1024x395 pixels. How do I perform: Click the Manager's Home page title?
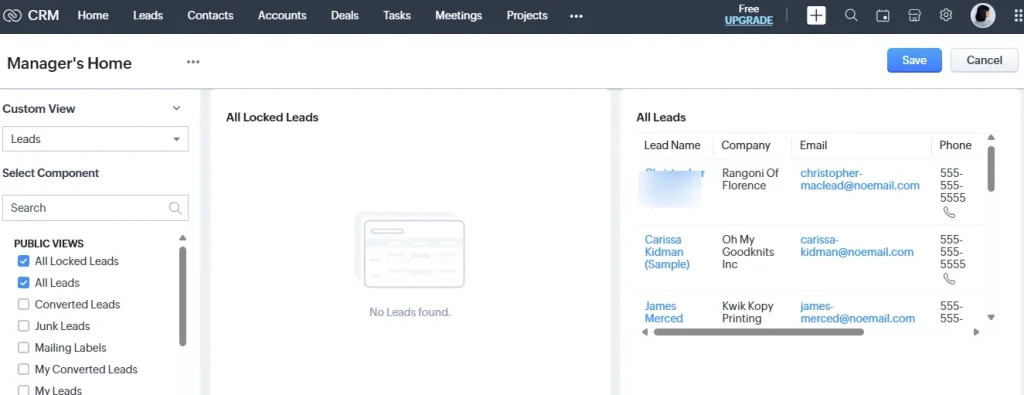click(69, 63)
